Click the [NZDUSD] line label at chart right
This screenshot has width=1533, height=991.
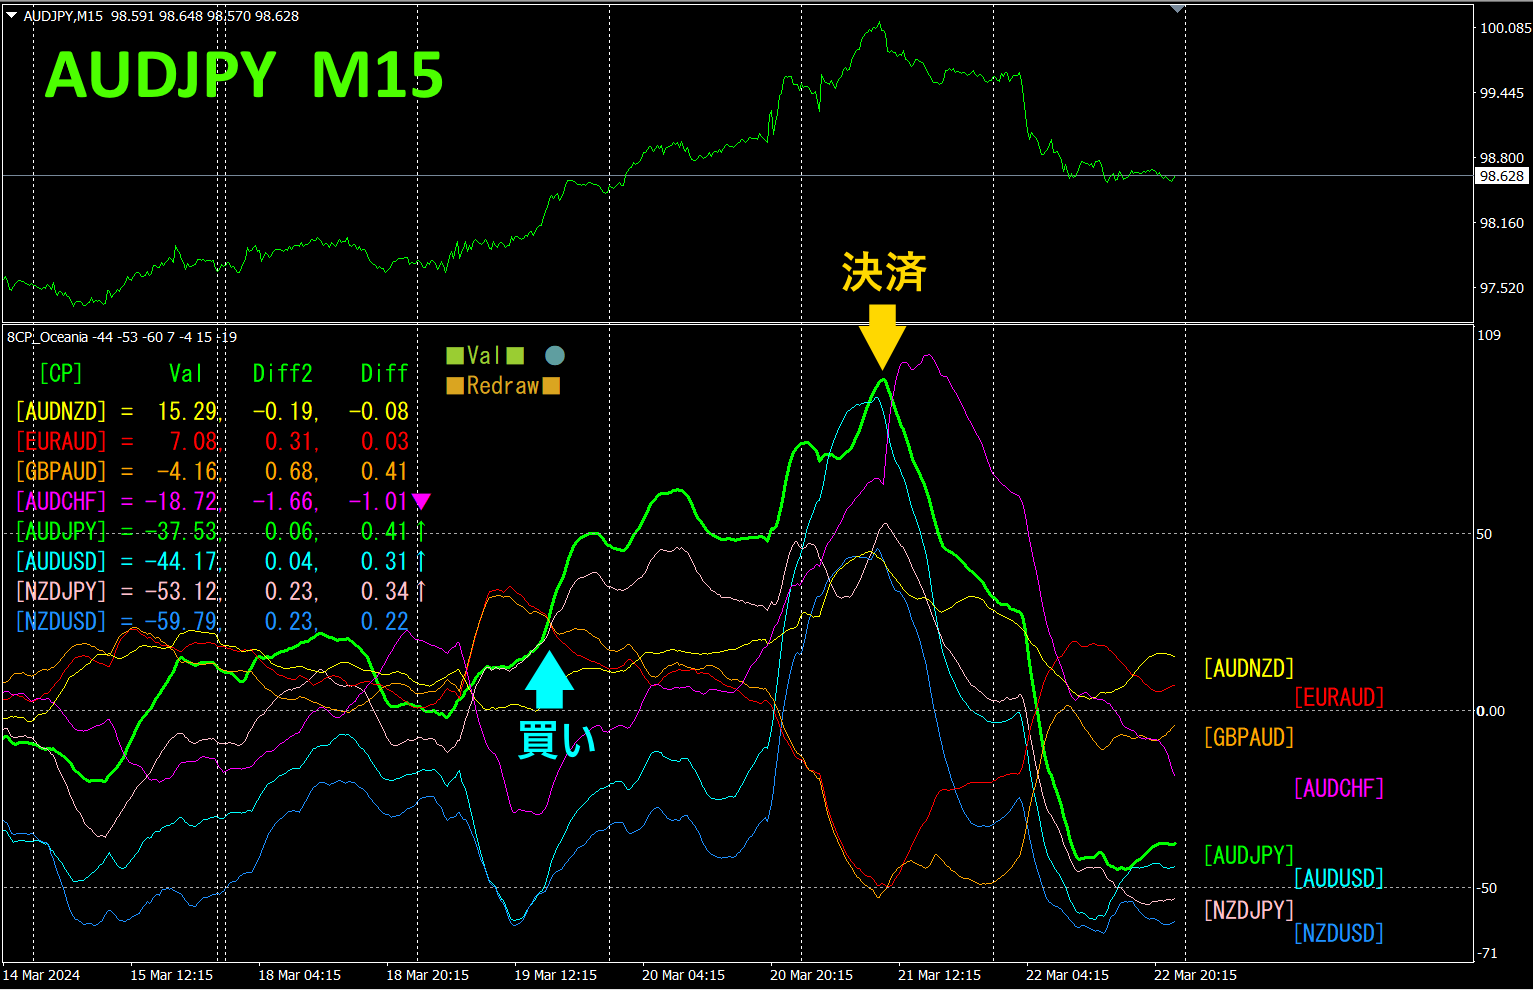click(x=1339, y=933)
